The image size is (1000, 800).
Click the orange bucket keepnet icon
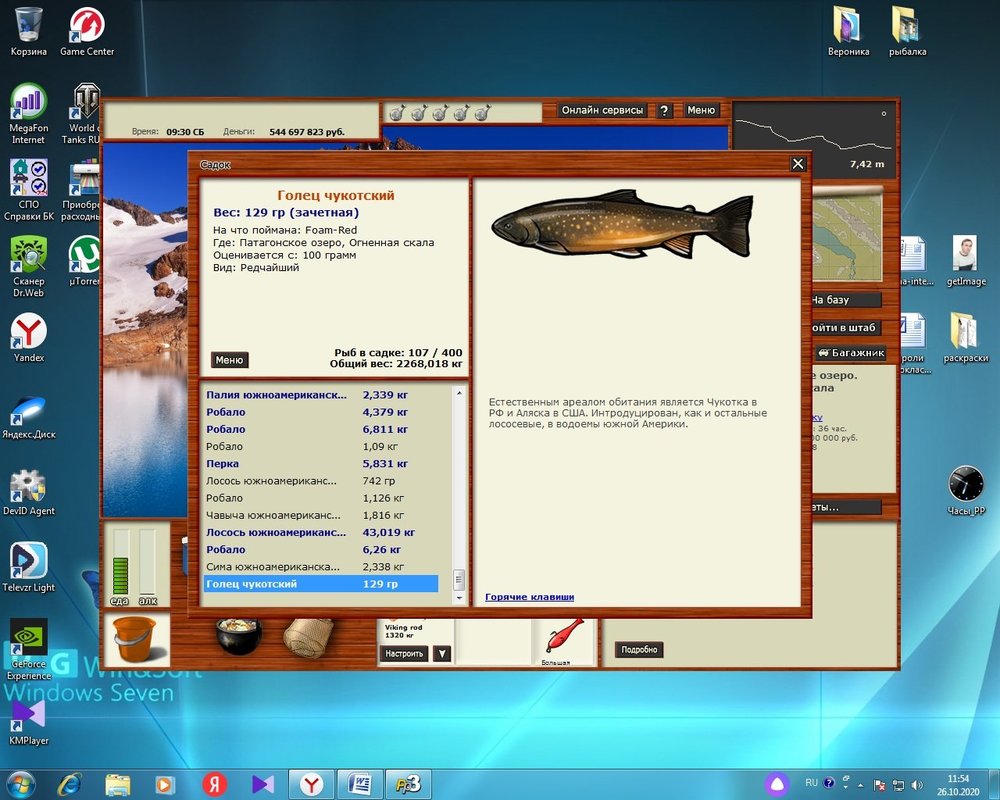coord(136,640)
